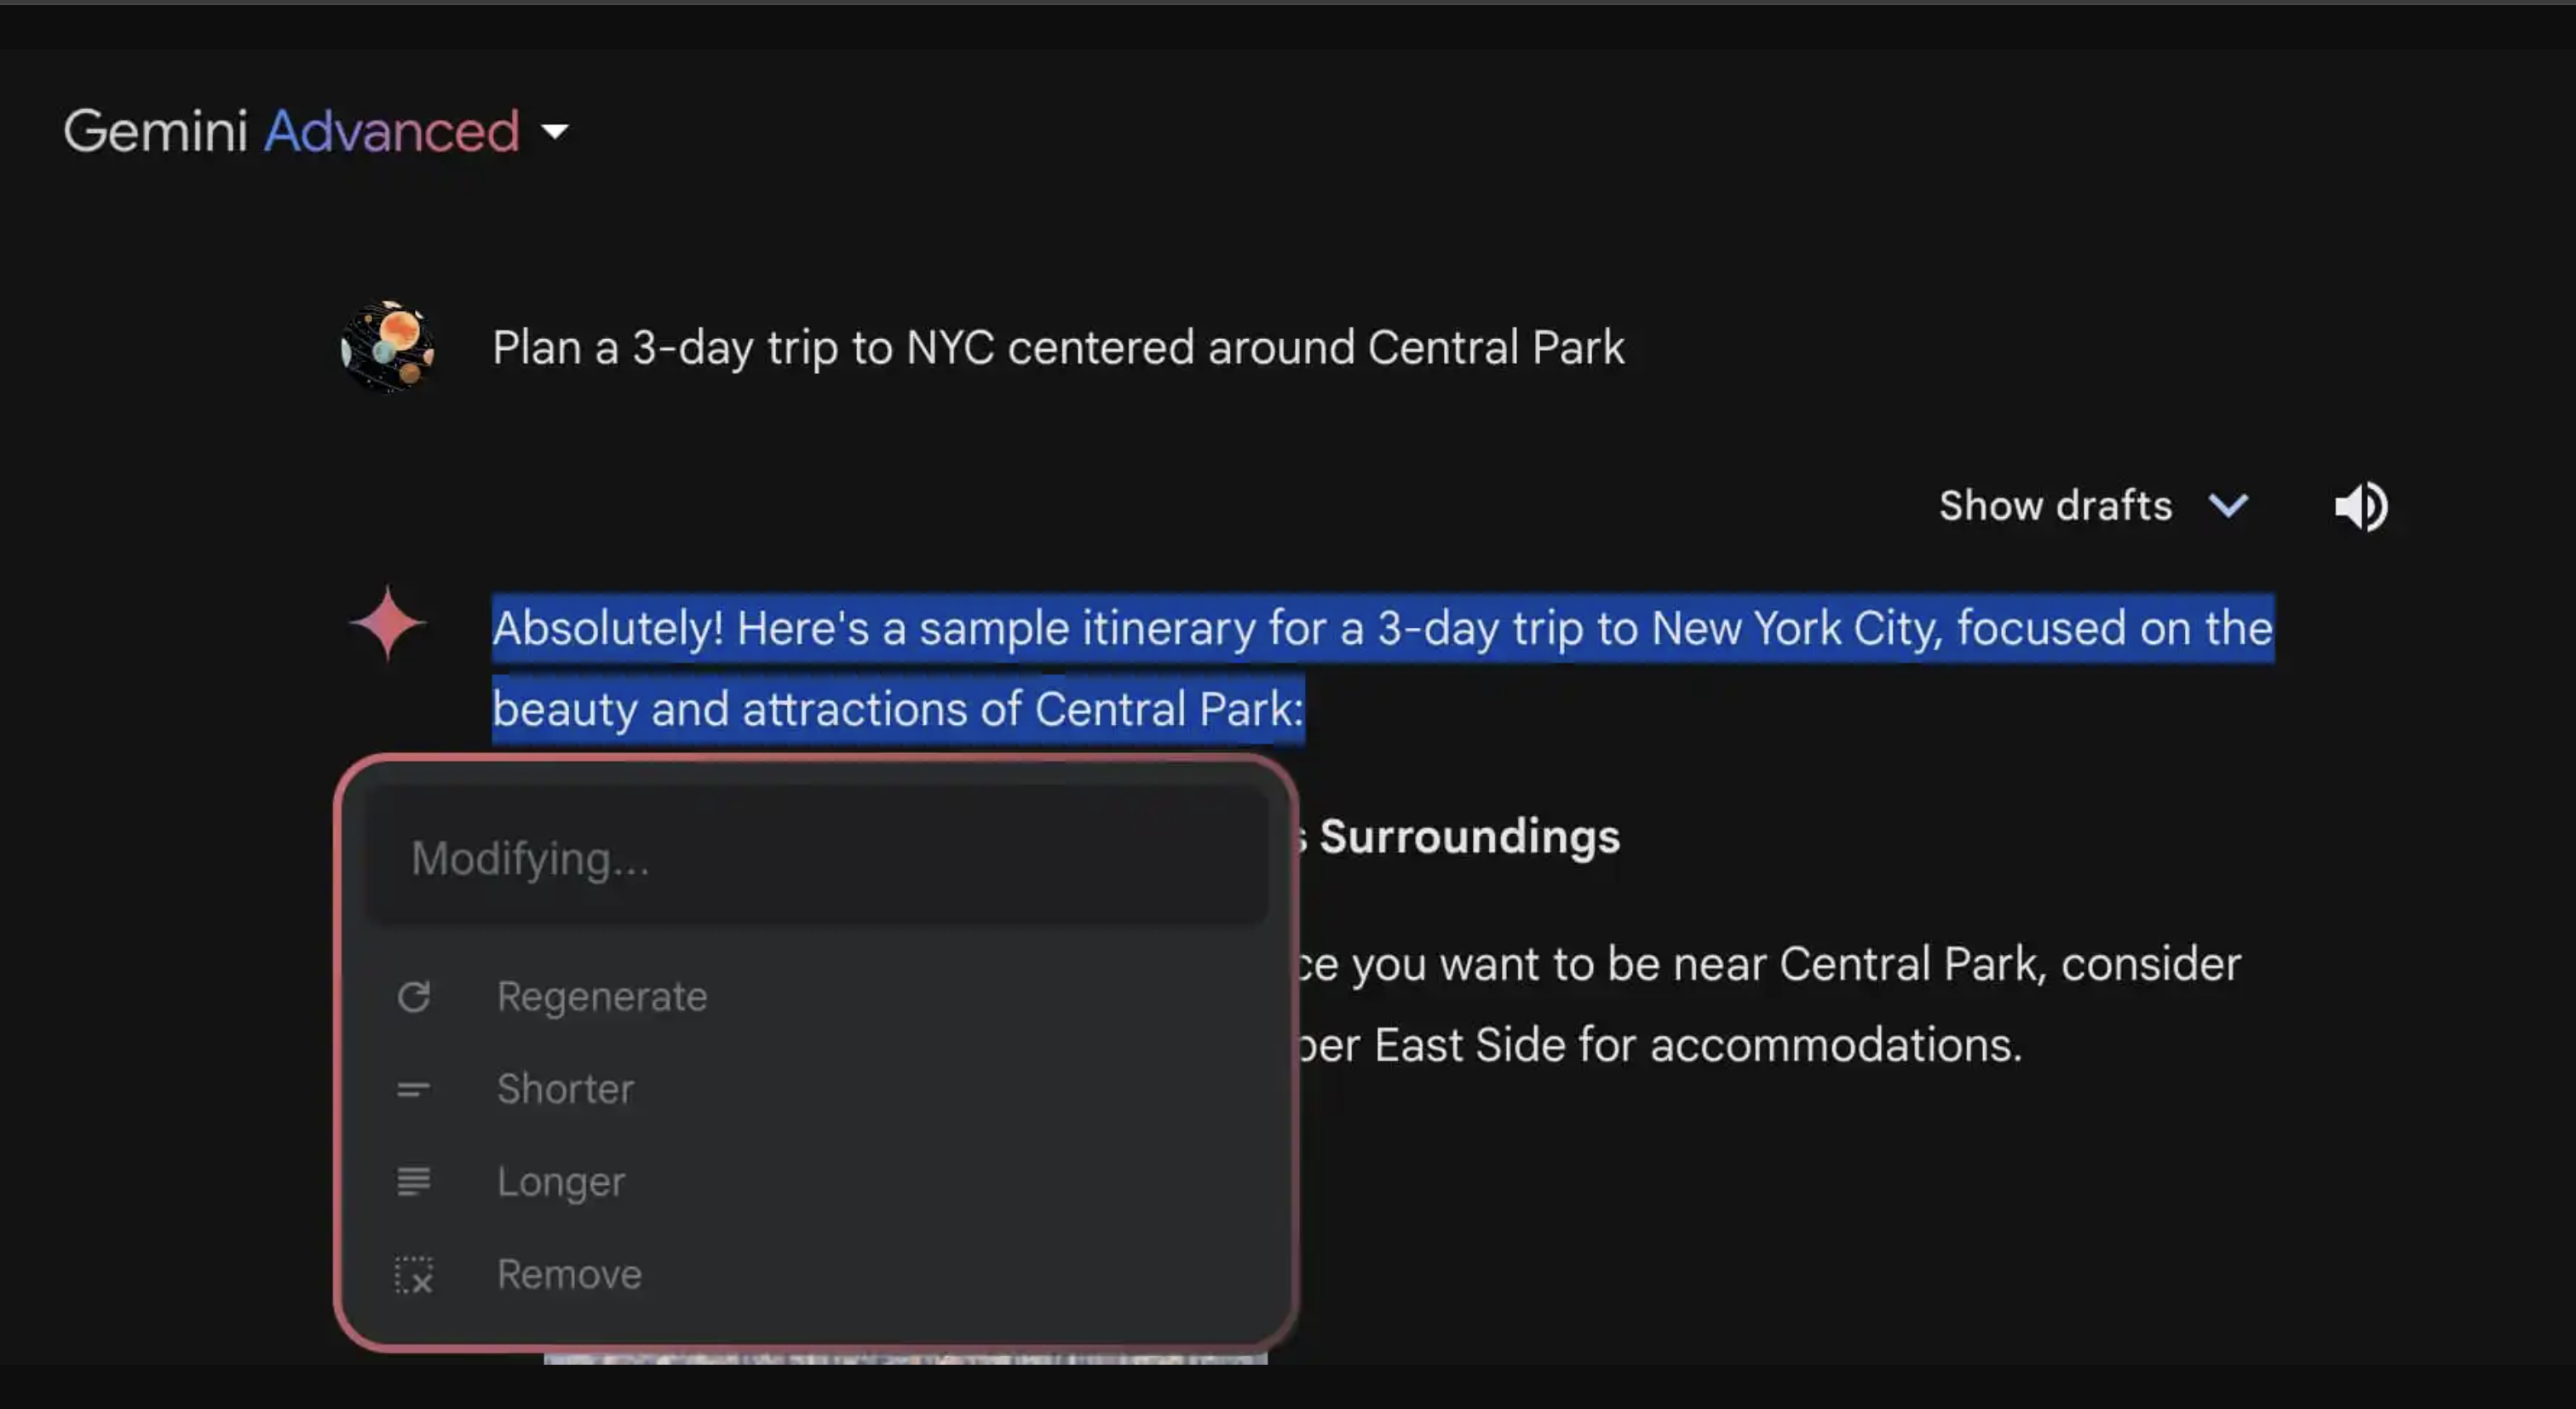Click the Shorter two-line icon

pos(413,1089)
